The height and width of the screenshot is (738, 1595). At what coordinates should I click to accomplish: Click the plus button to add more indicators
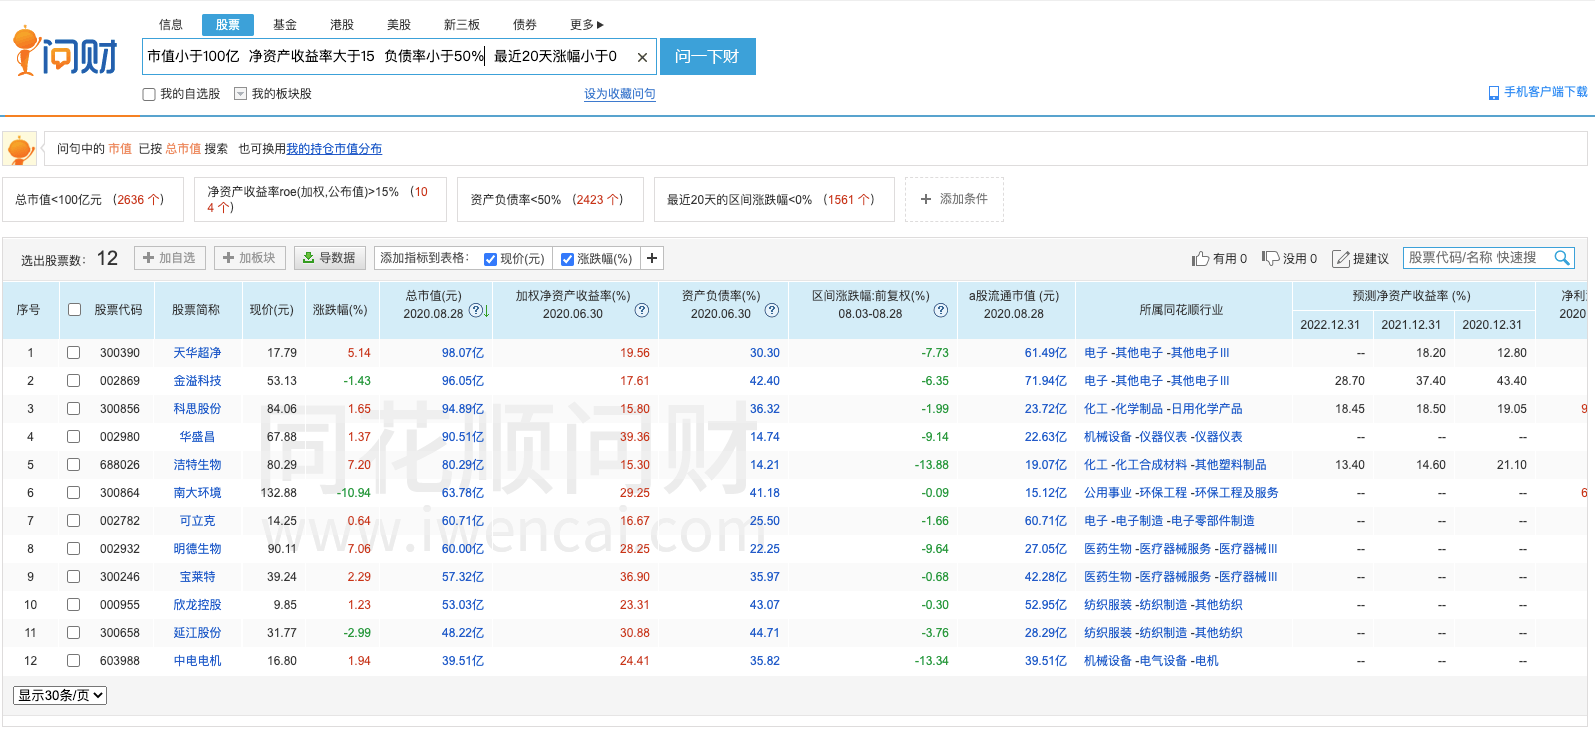[x=652, y=258]
